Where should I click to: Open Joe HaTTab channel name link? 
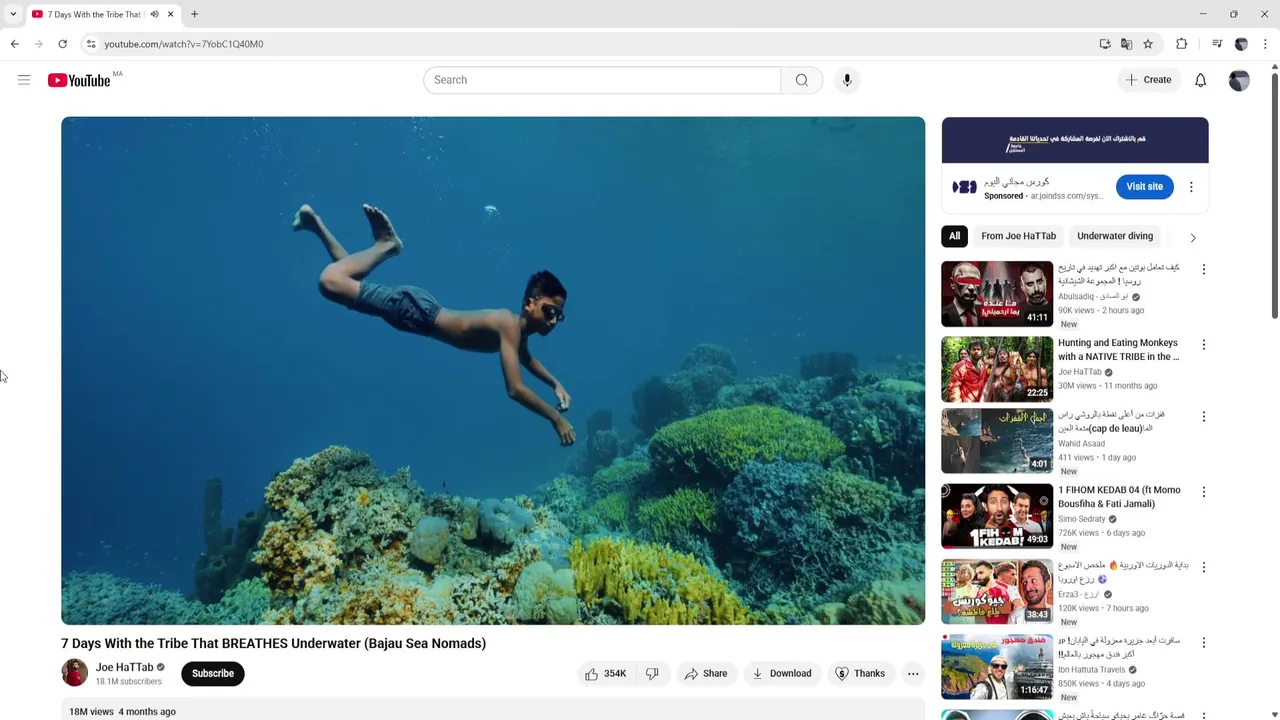pos(124,667)
